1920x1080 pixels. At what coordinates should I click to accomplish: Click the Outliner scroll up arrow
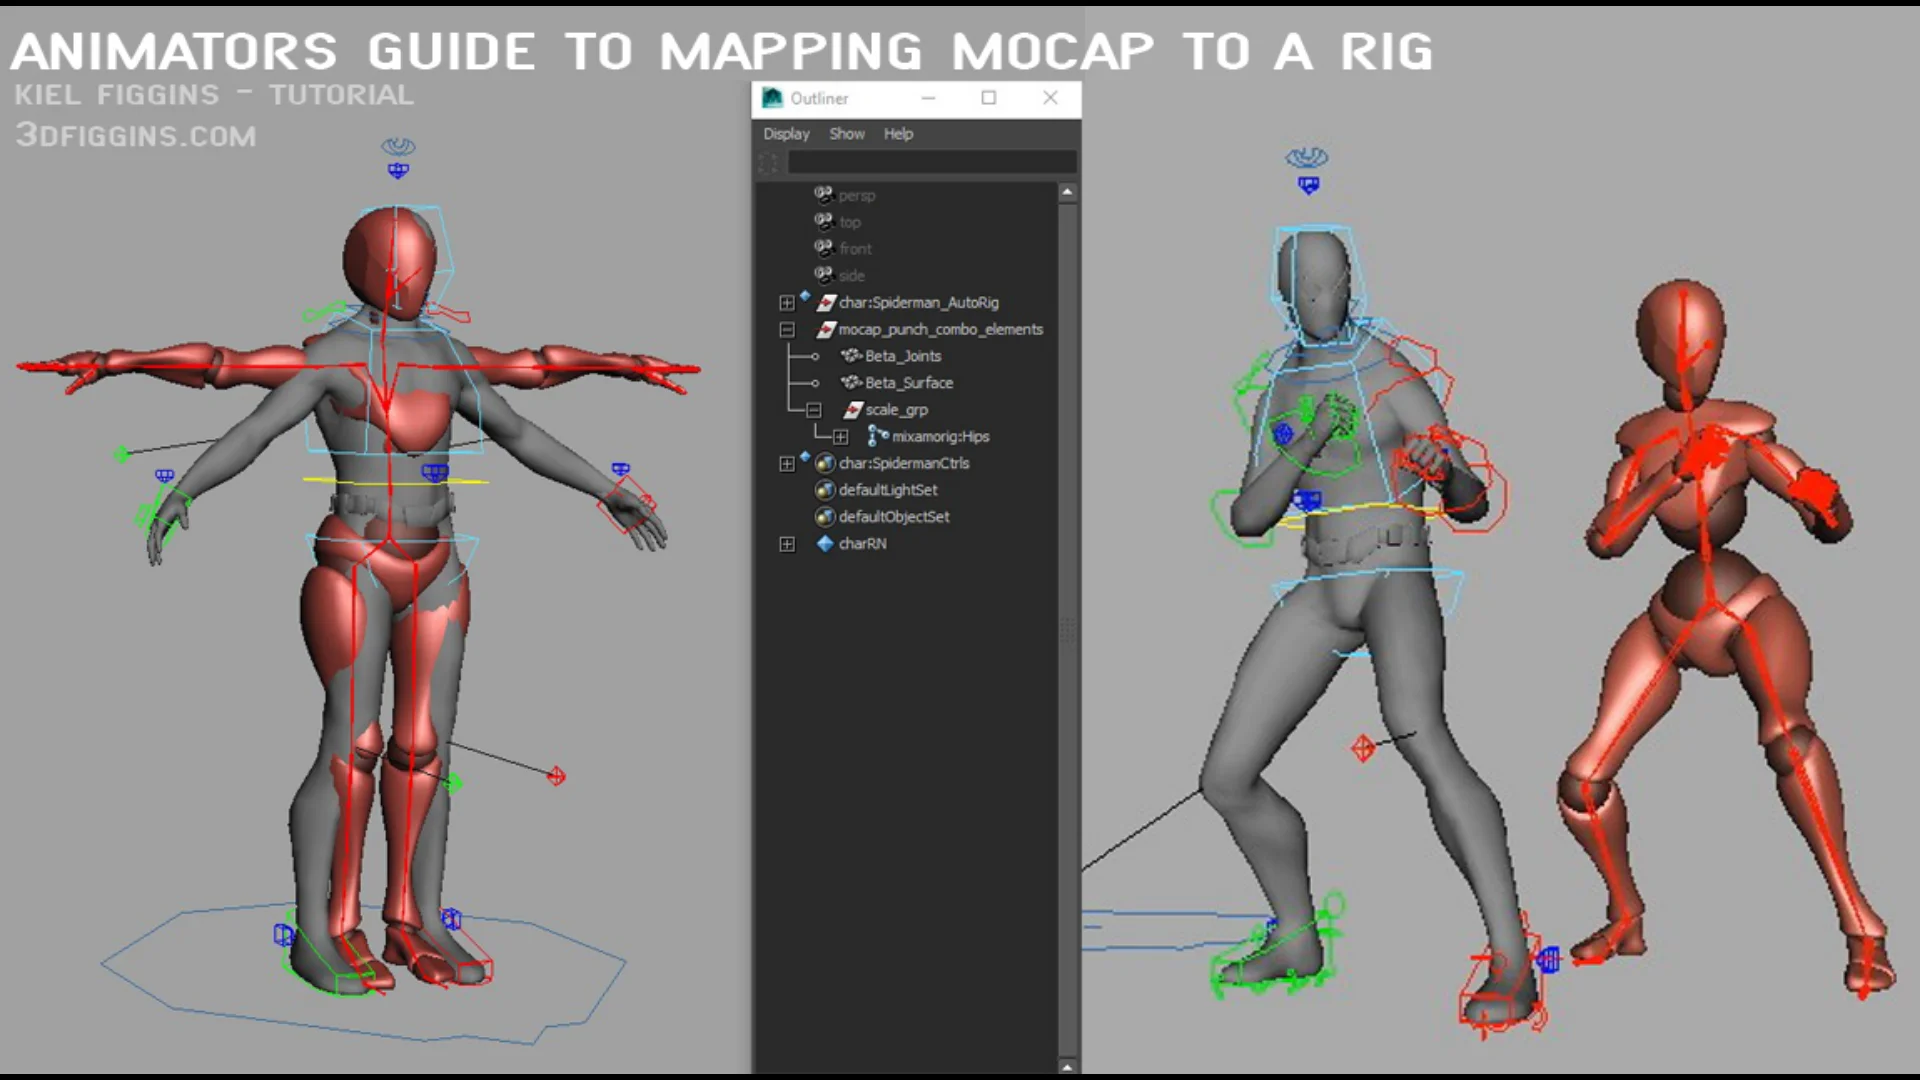coord(1067,192)
